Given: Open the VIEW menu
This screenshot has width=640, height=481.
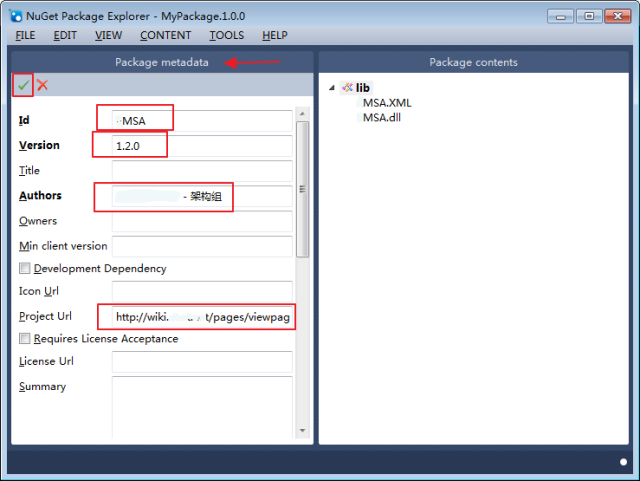Looking at the screenshot, I should point(109,36).
